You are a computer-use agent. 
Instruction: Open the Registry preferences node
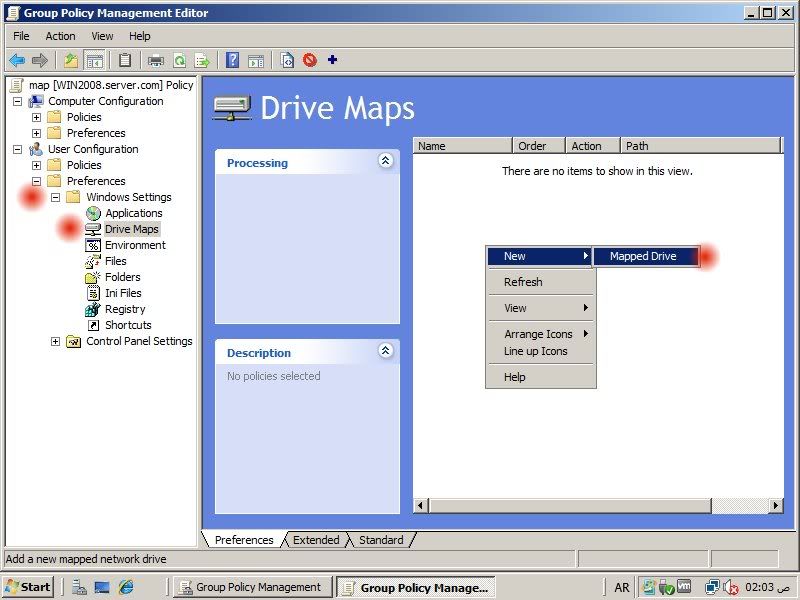pyautogui.click(x=125, y=309)
